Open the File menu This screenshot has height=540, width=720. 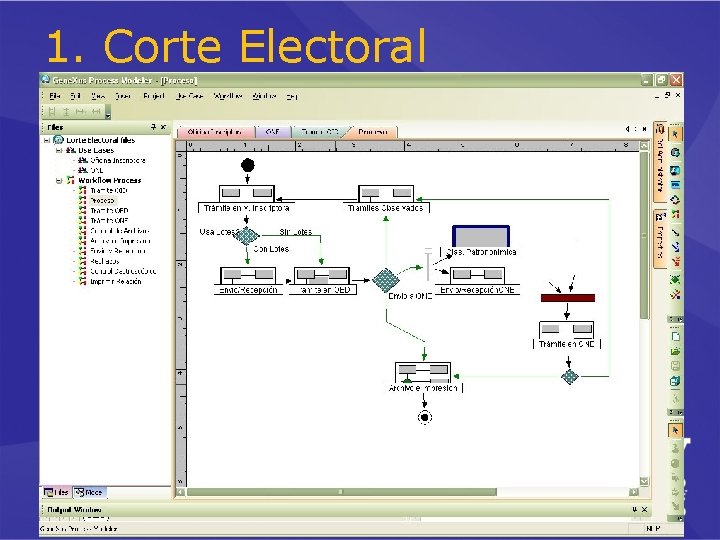tap(55, 96)
